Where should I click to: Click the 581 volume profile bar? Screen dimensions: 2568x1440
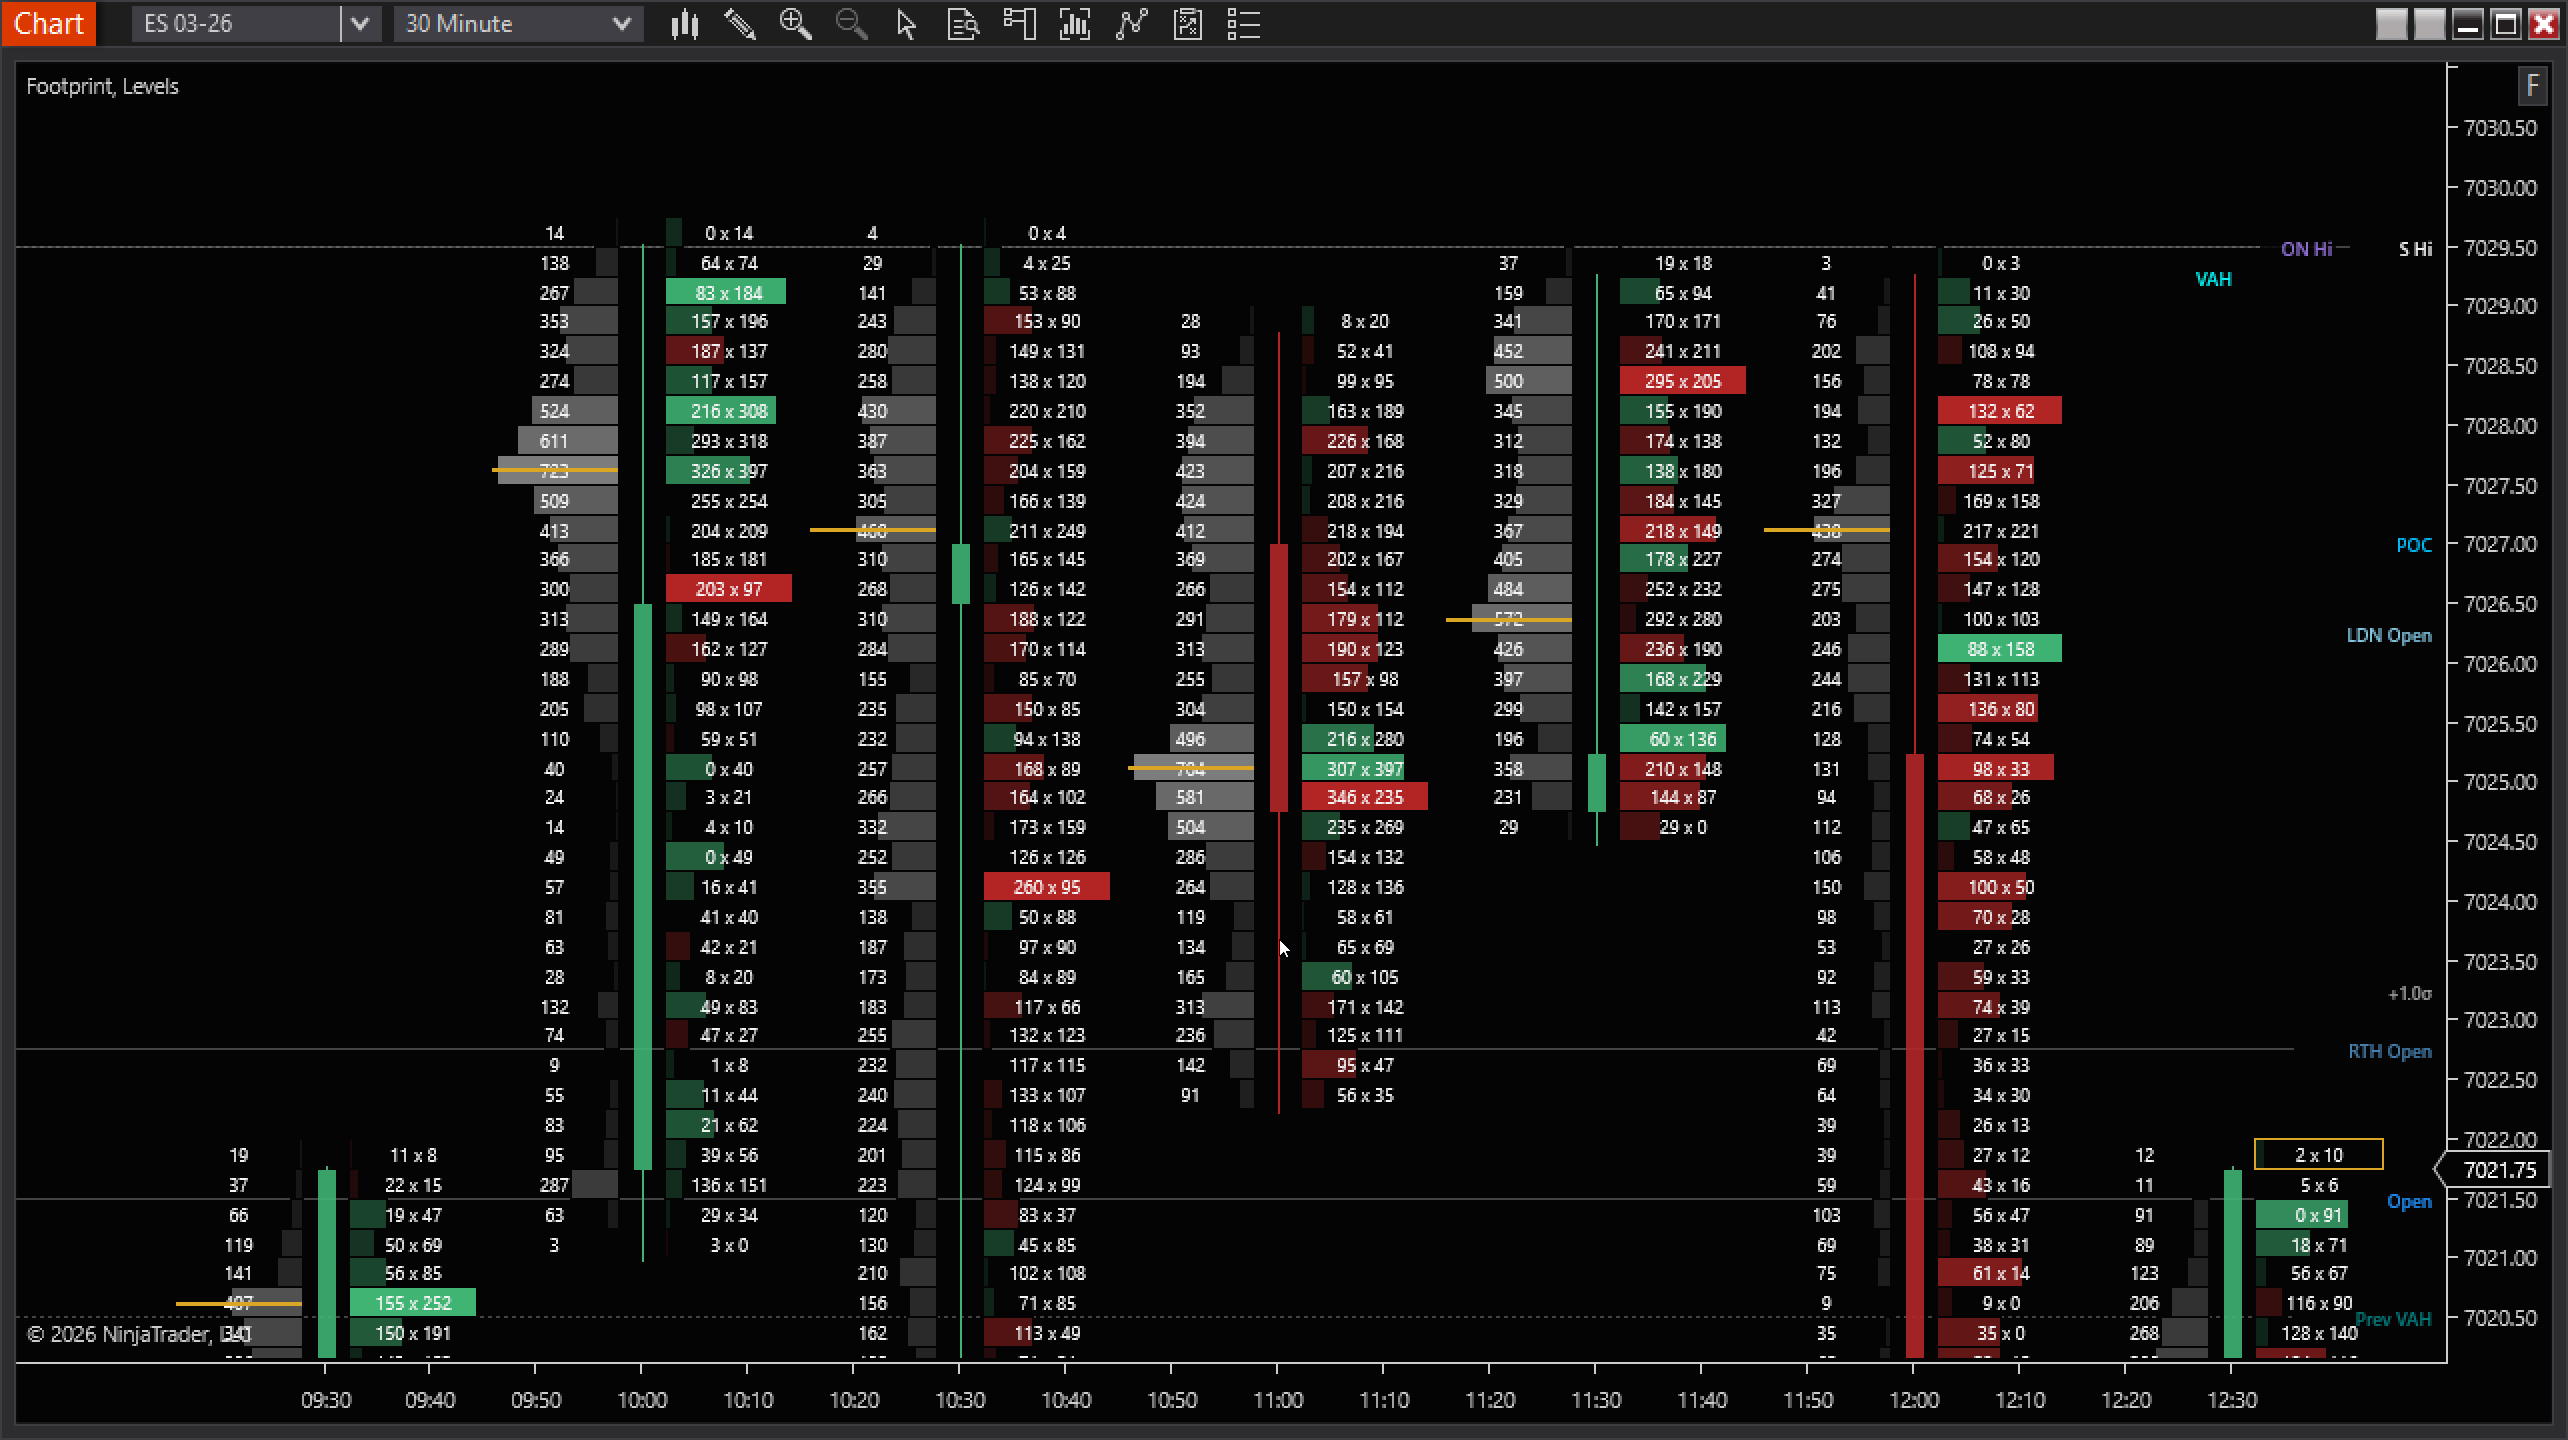[x=1204, y=797]
